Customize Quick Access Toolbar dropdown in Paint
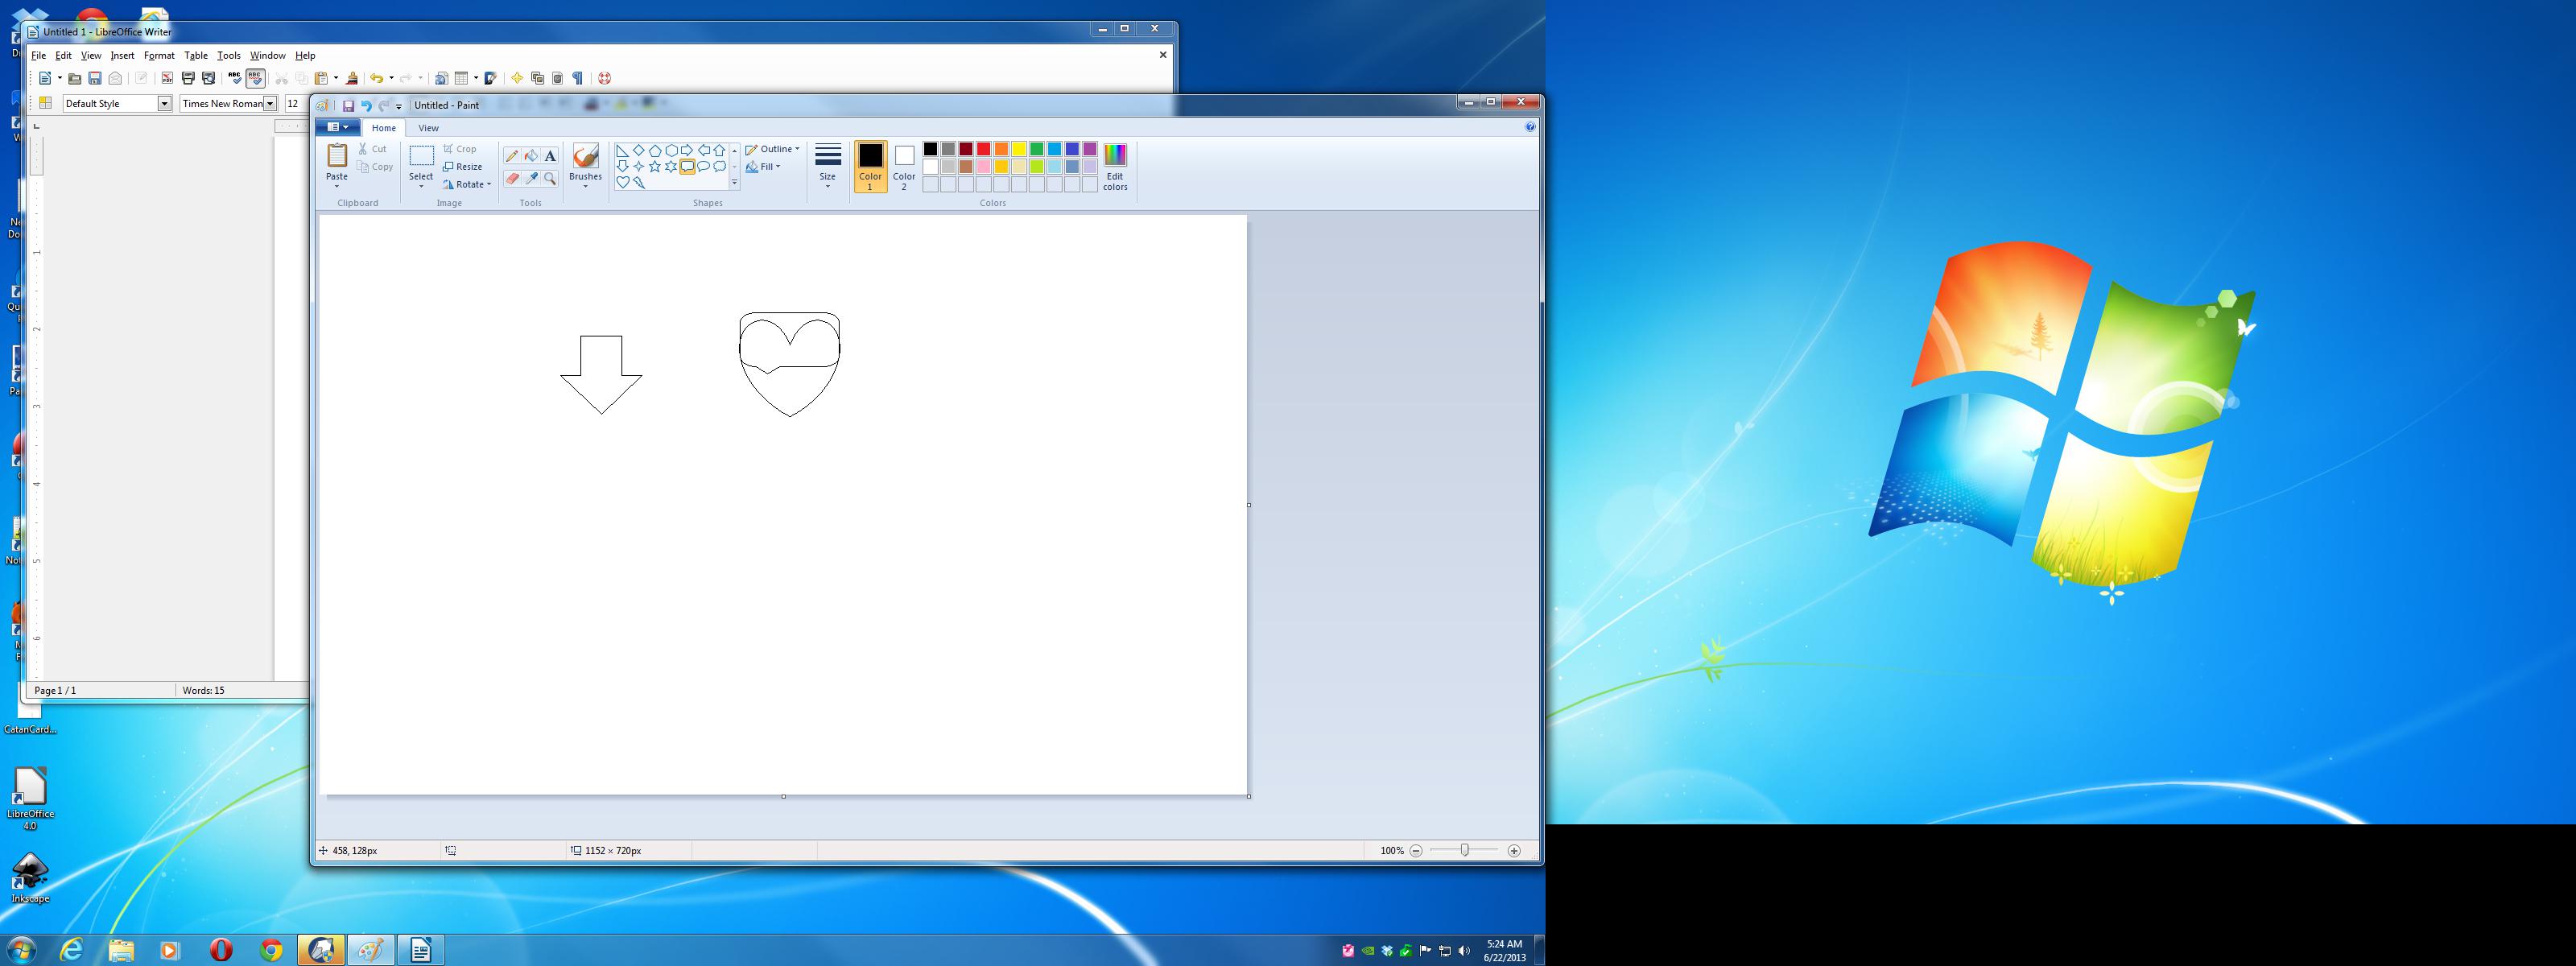2576x966 pixels. click(399, 106)
